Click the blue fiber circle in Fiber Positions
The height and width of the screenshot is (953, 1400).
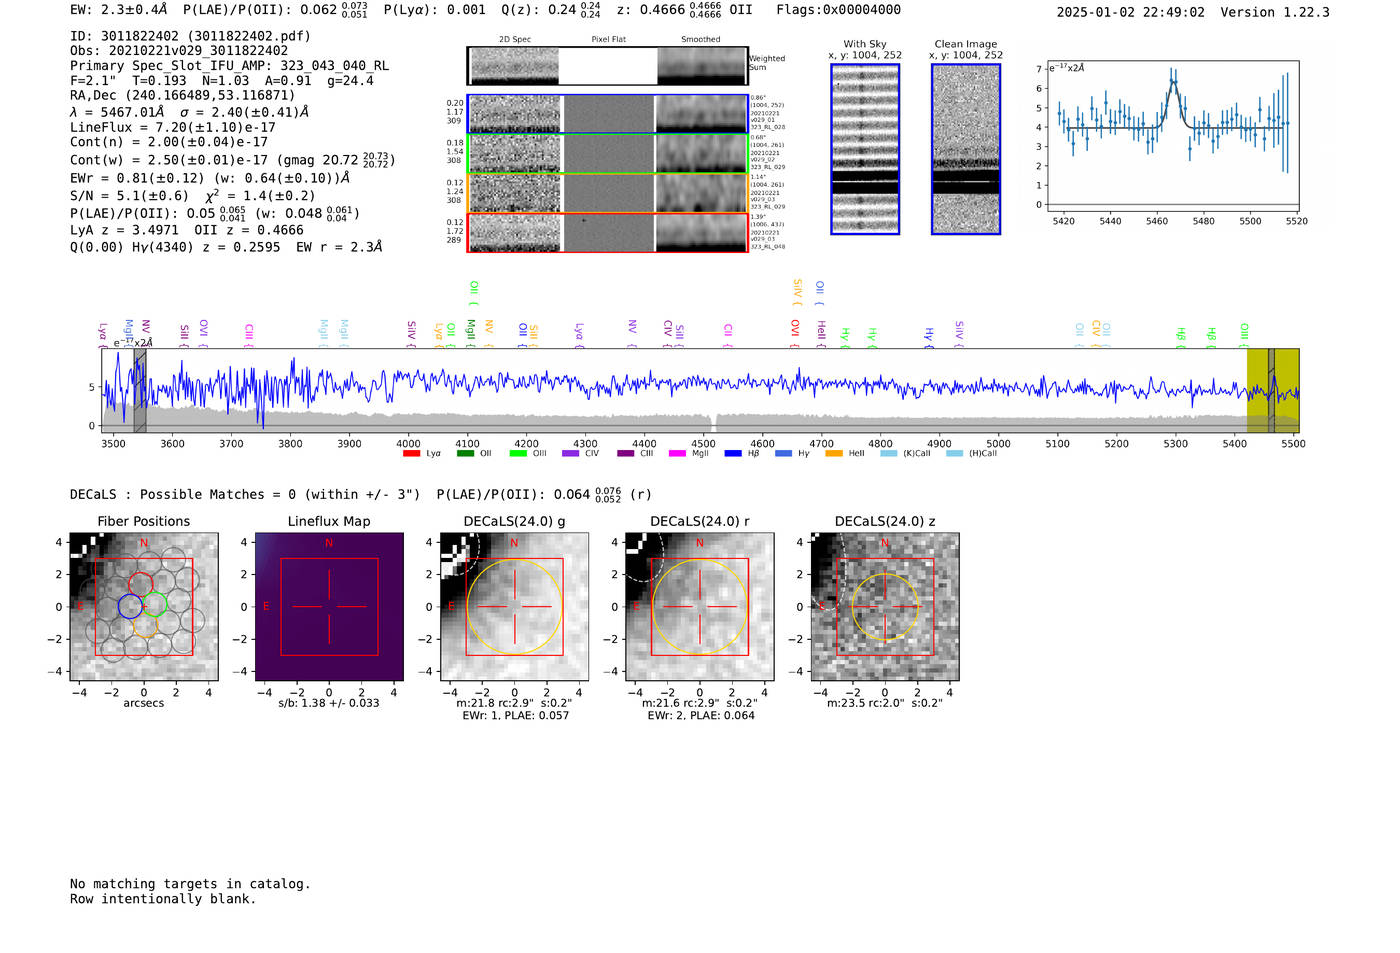pos(130,606)
